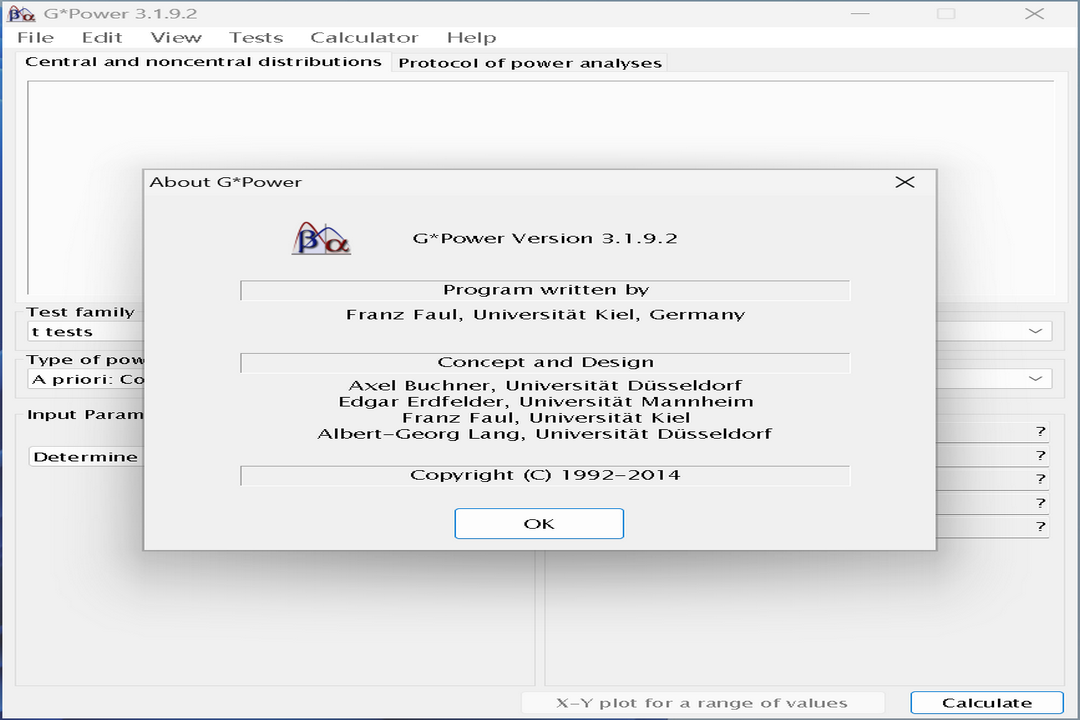Expand the lower-right chevron dropdown
Viewport: 1080px width, 720px height.
(1037, 378)
